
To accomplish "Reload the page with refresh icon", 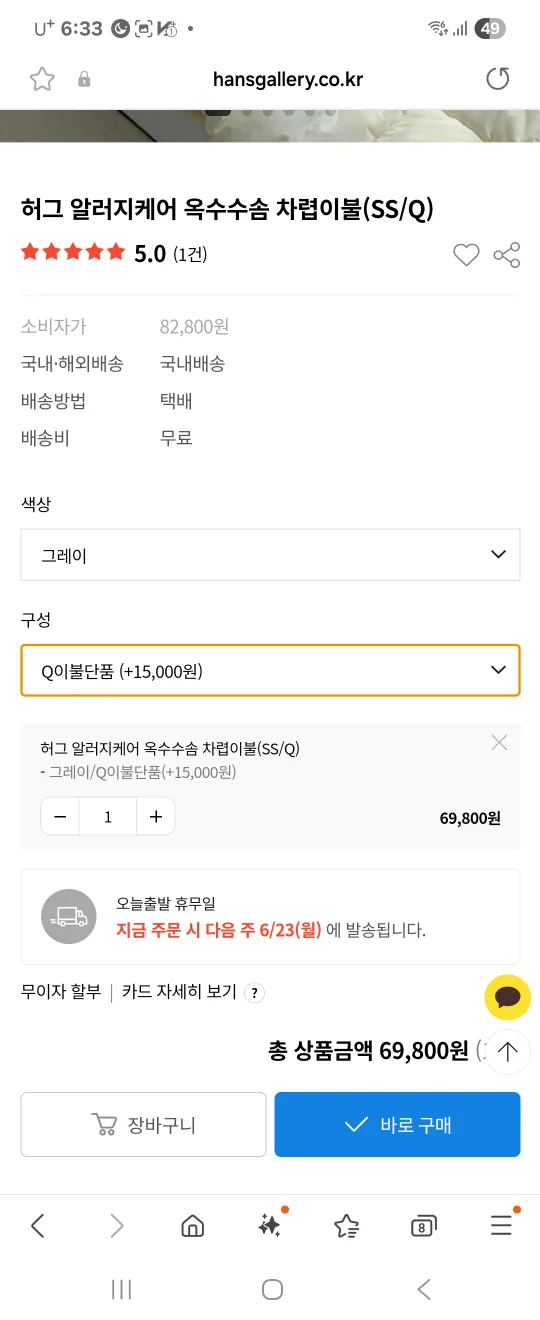I will tap(498, 79).
